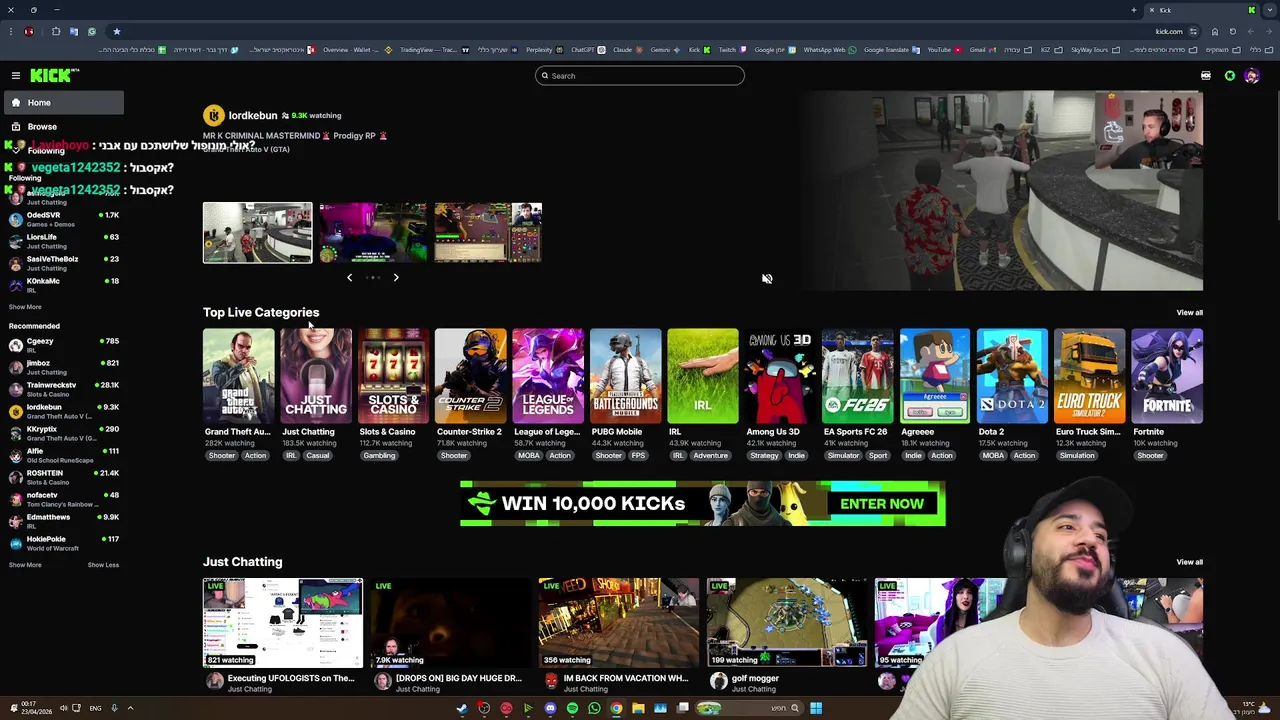Open the Just Chatting category card
The width and height of the screenshot is (1280, 720).
click(316, 376)
